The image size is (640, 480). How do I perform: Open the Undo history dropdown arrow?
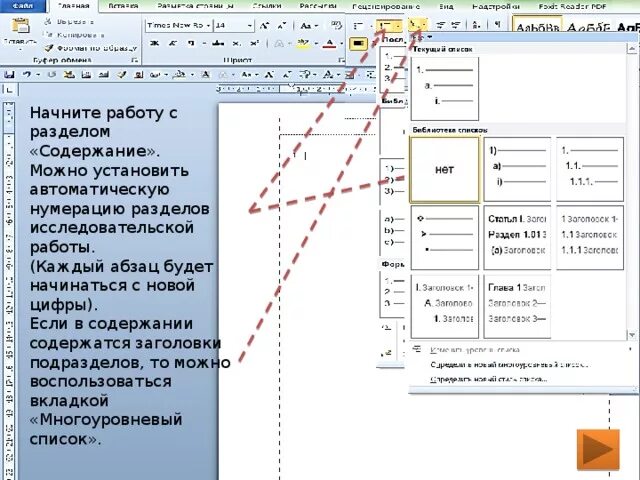click(38, 75)
